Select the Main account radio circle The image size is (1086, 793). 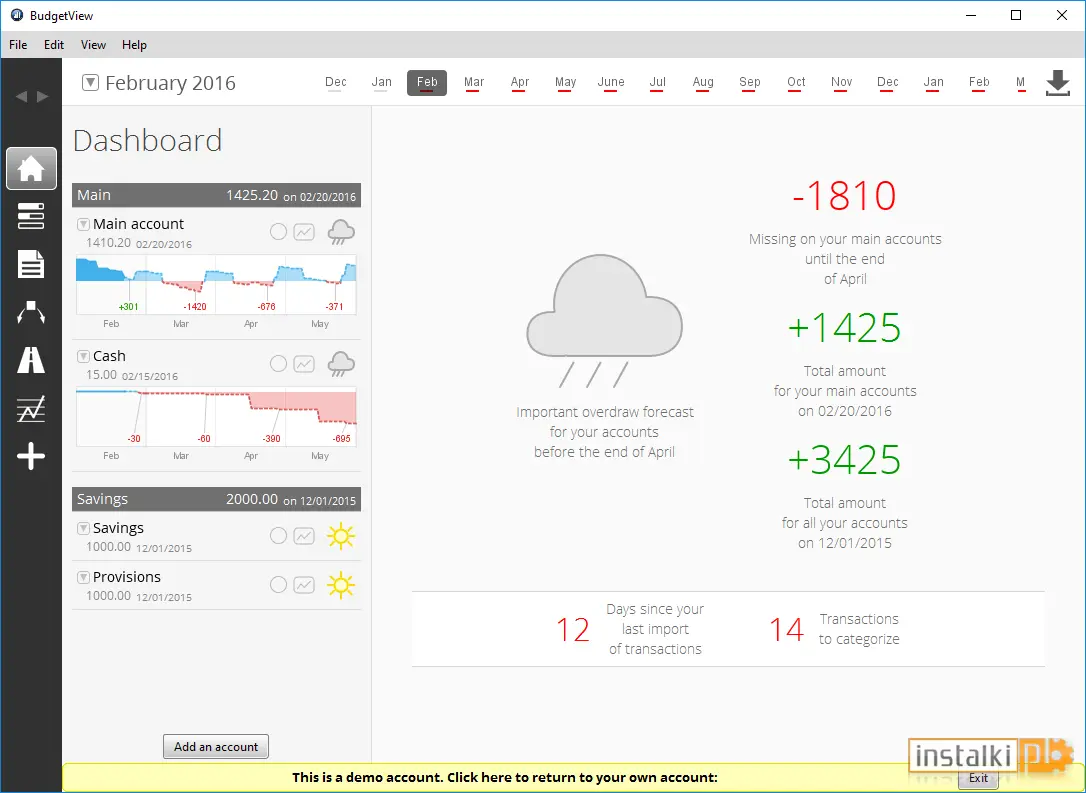coord(278,232)
